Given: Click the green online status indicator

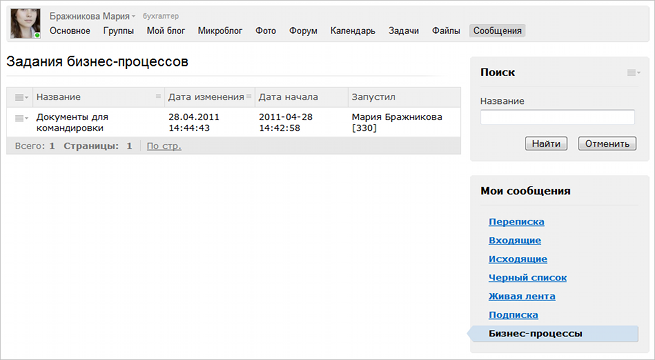Looking at the screenshot, I should 37,35.
